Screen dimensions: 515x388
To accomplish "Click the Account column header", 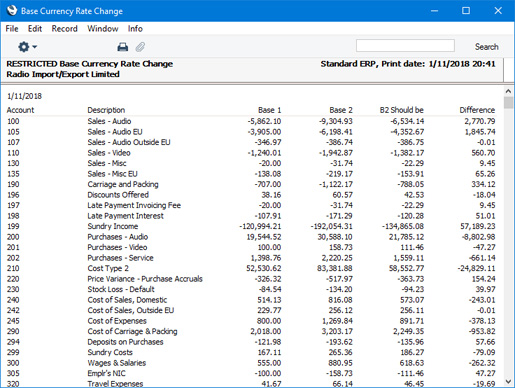I will coord(20,110).
